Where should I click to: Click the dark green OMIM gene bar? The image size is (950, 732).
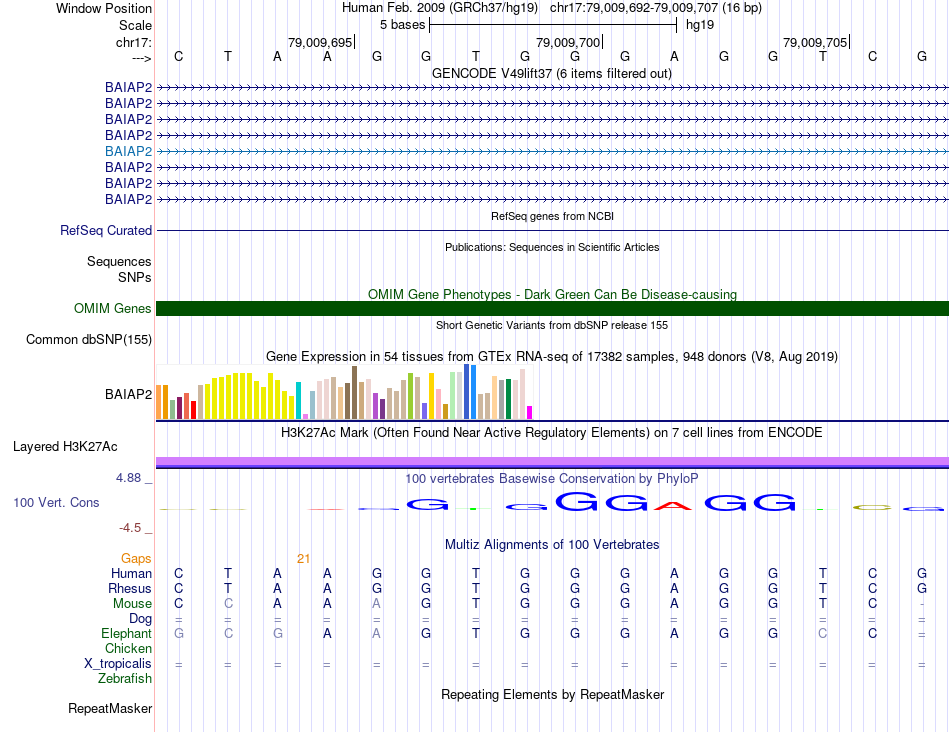(x=552, y=308)
